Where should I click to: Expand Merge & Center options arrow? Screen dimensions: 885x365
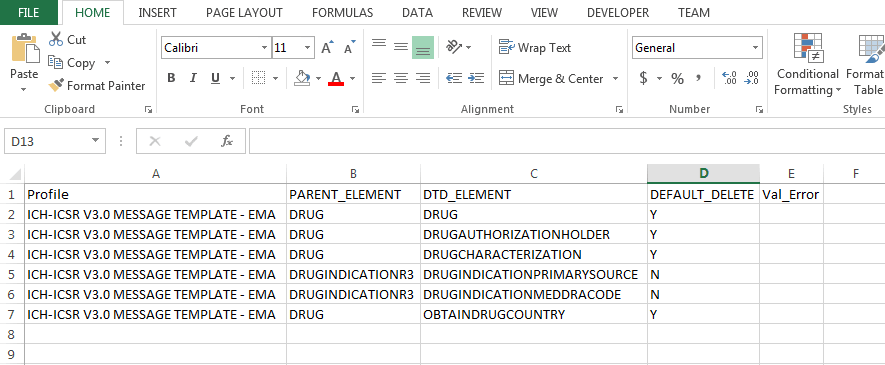point(615,78)
